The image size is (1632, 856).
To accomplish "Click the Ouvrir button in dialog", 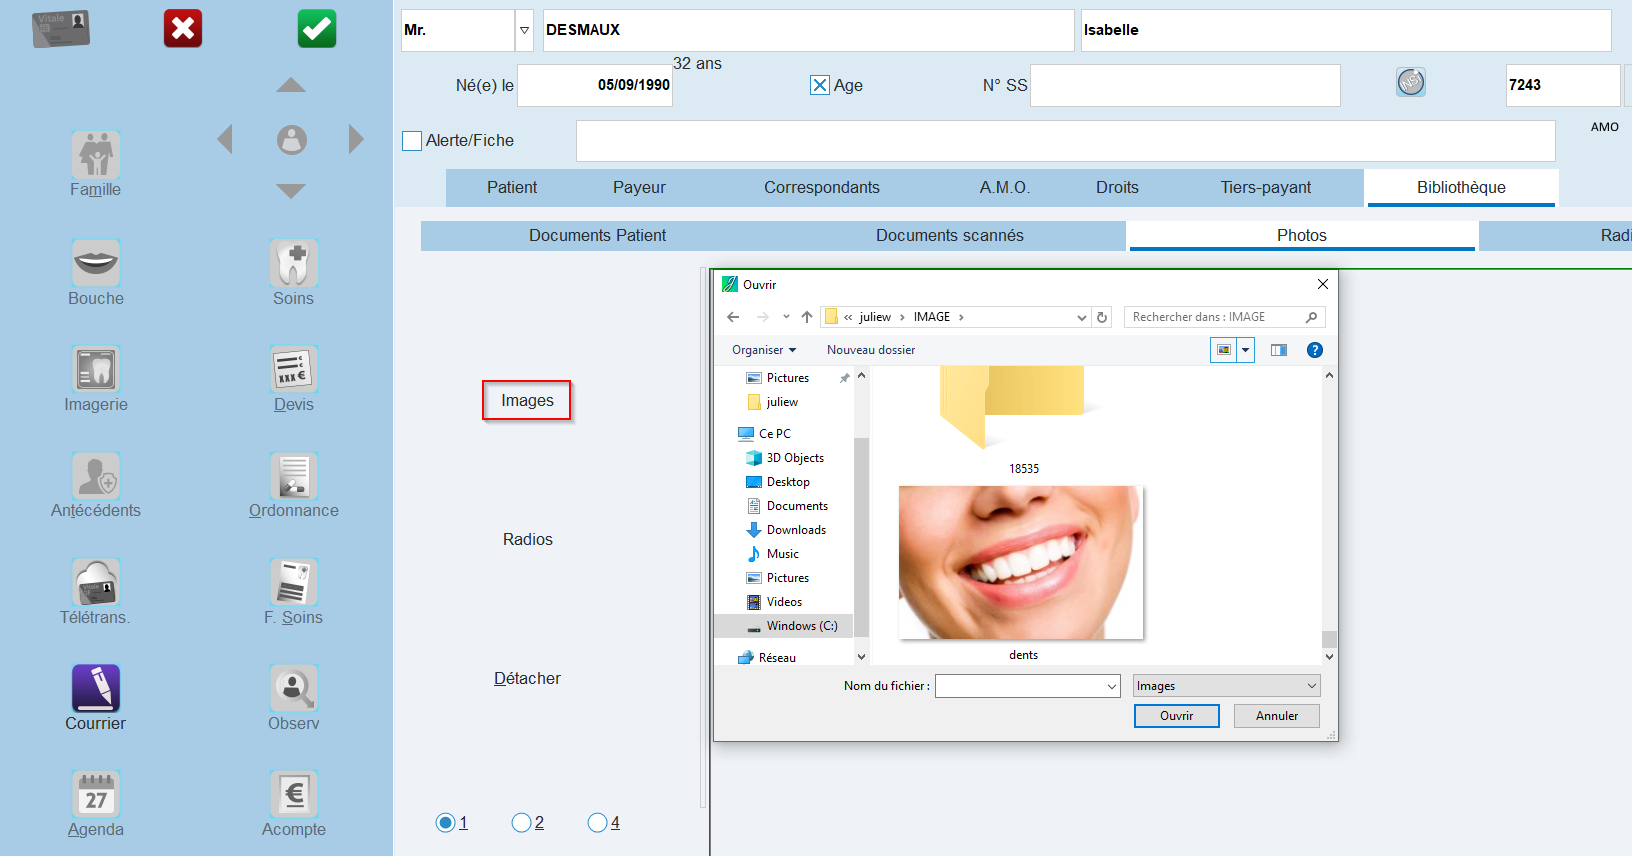I will pyautogui.click(x=1177, y=716).
